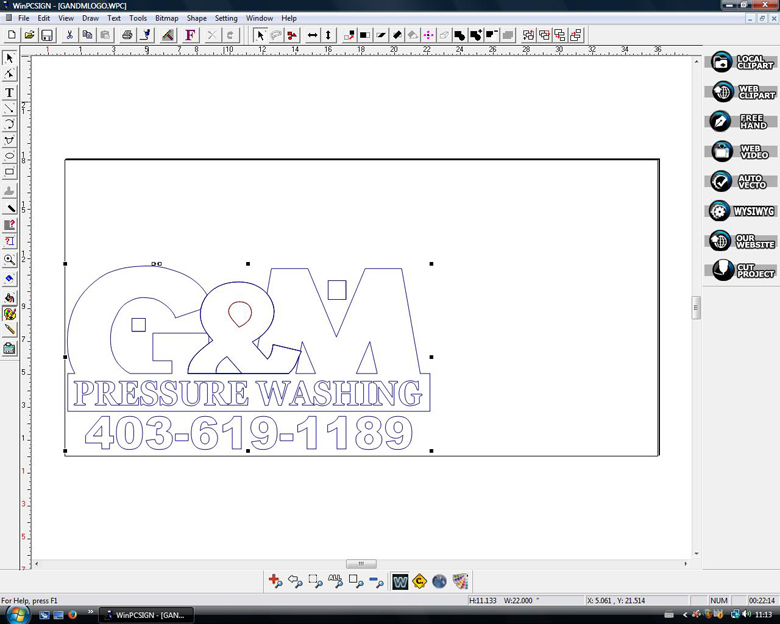Zoom to all objects
Screen dimensions: 780x624
335,581
